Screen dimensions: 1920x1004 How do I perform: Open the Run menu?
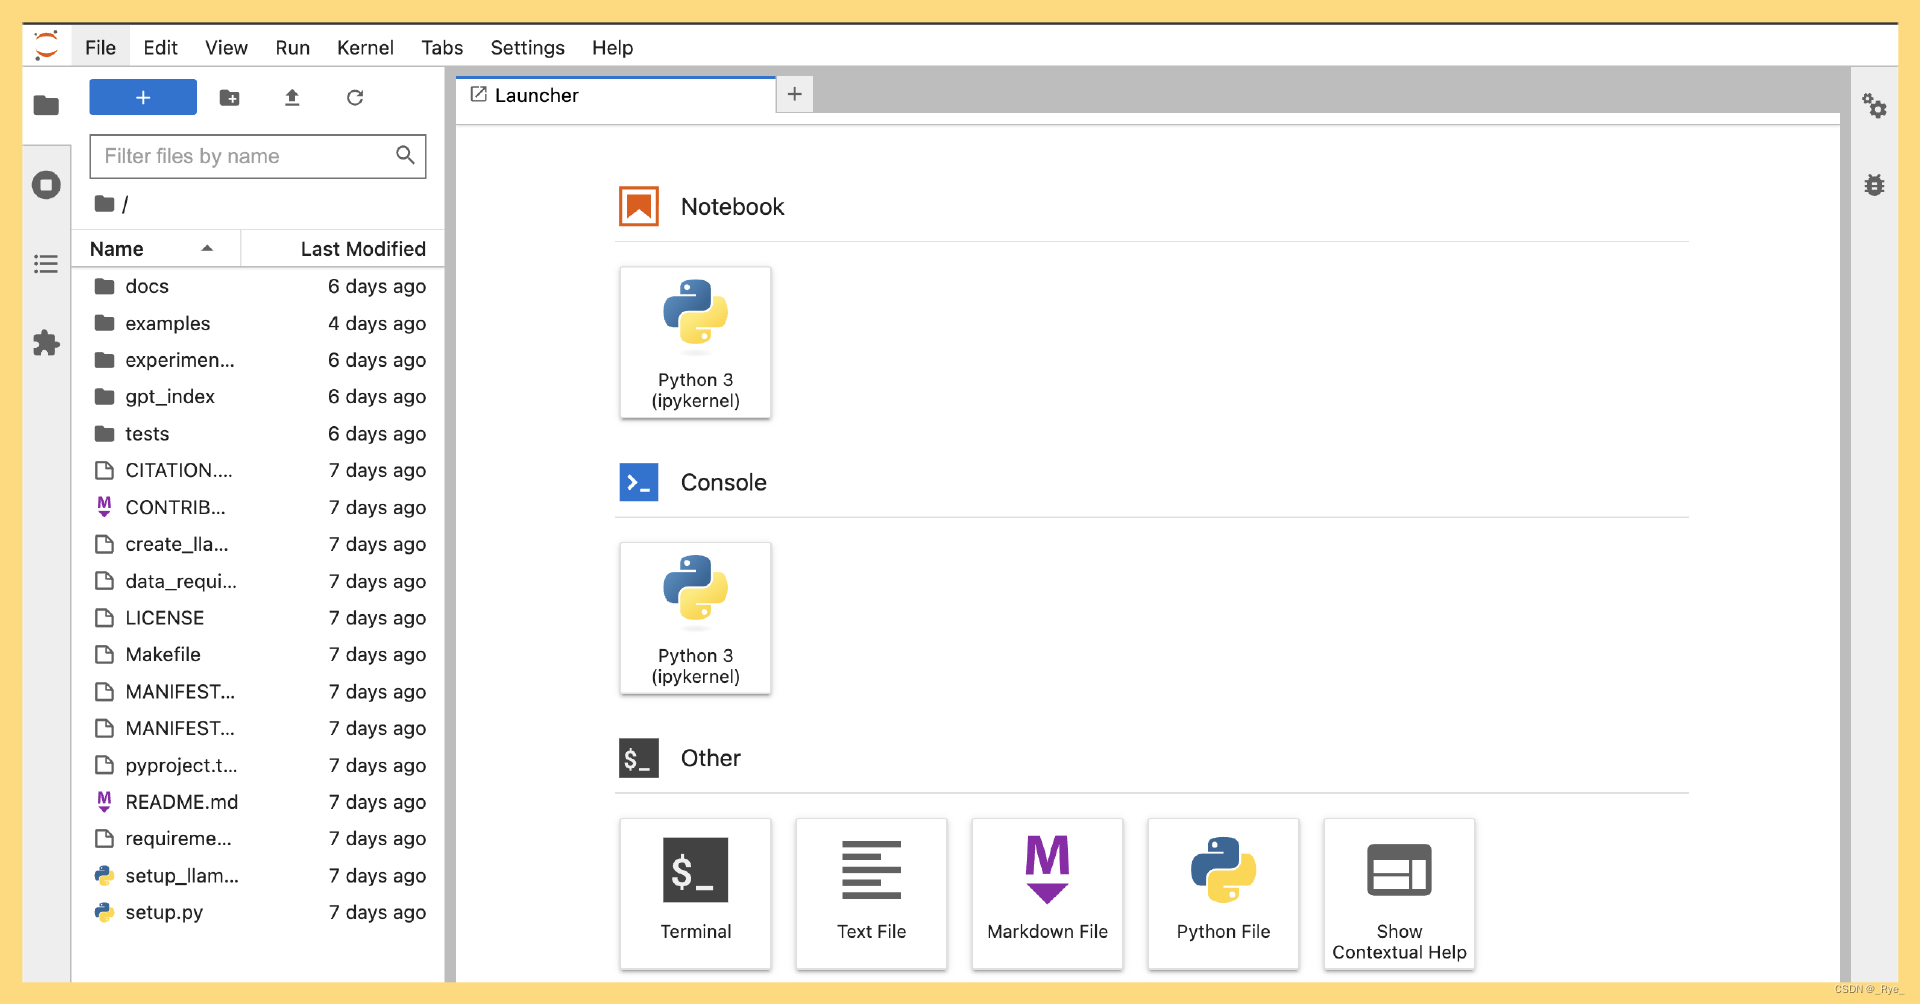[293, 48]
